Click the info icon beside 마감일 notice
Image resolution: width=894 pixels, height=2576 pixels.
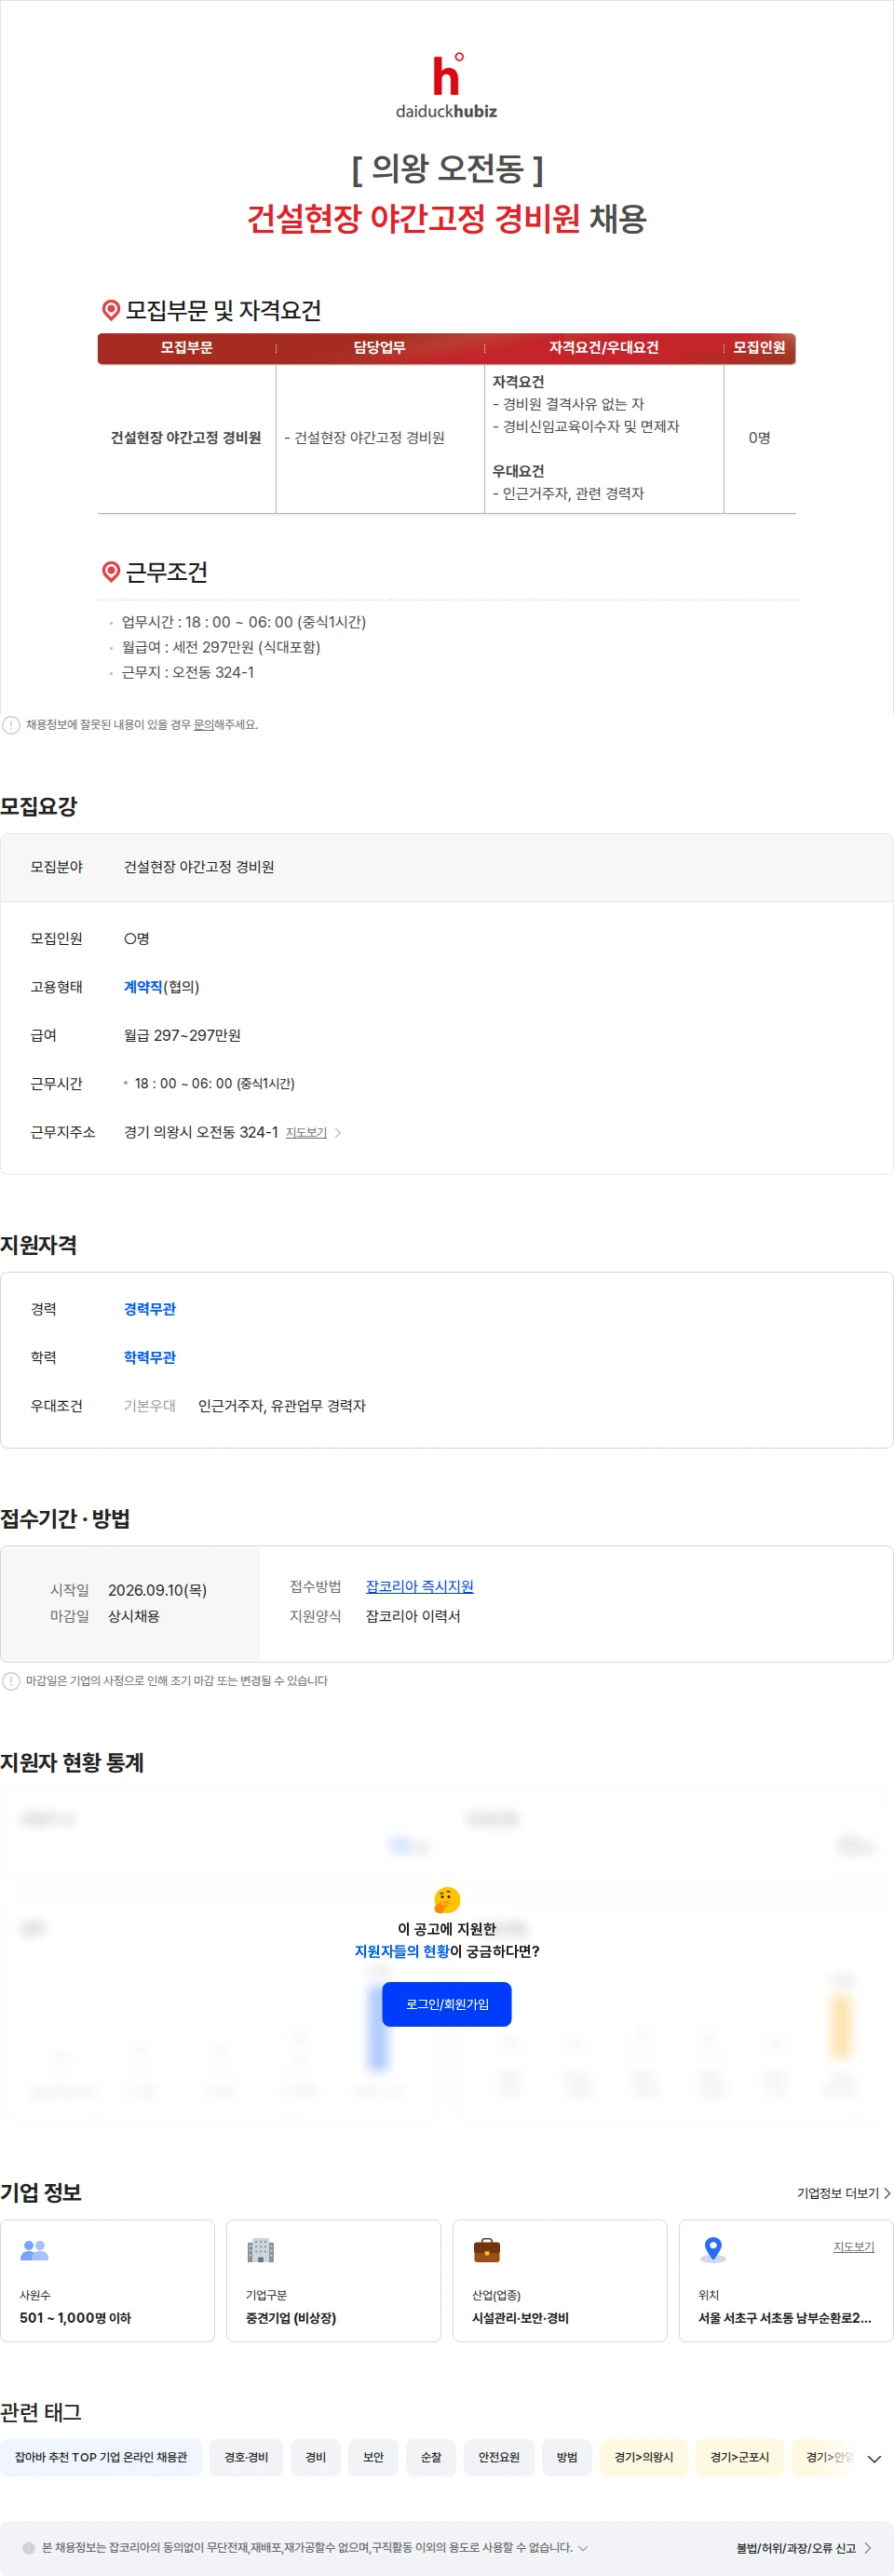pos(11,1681)
